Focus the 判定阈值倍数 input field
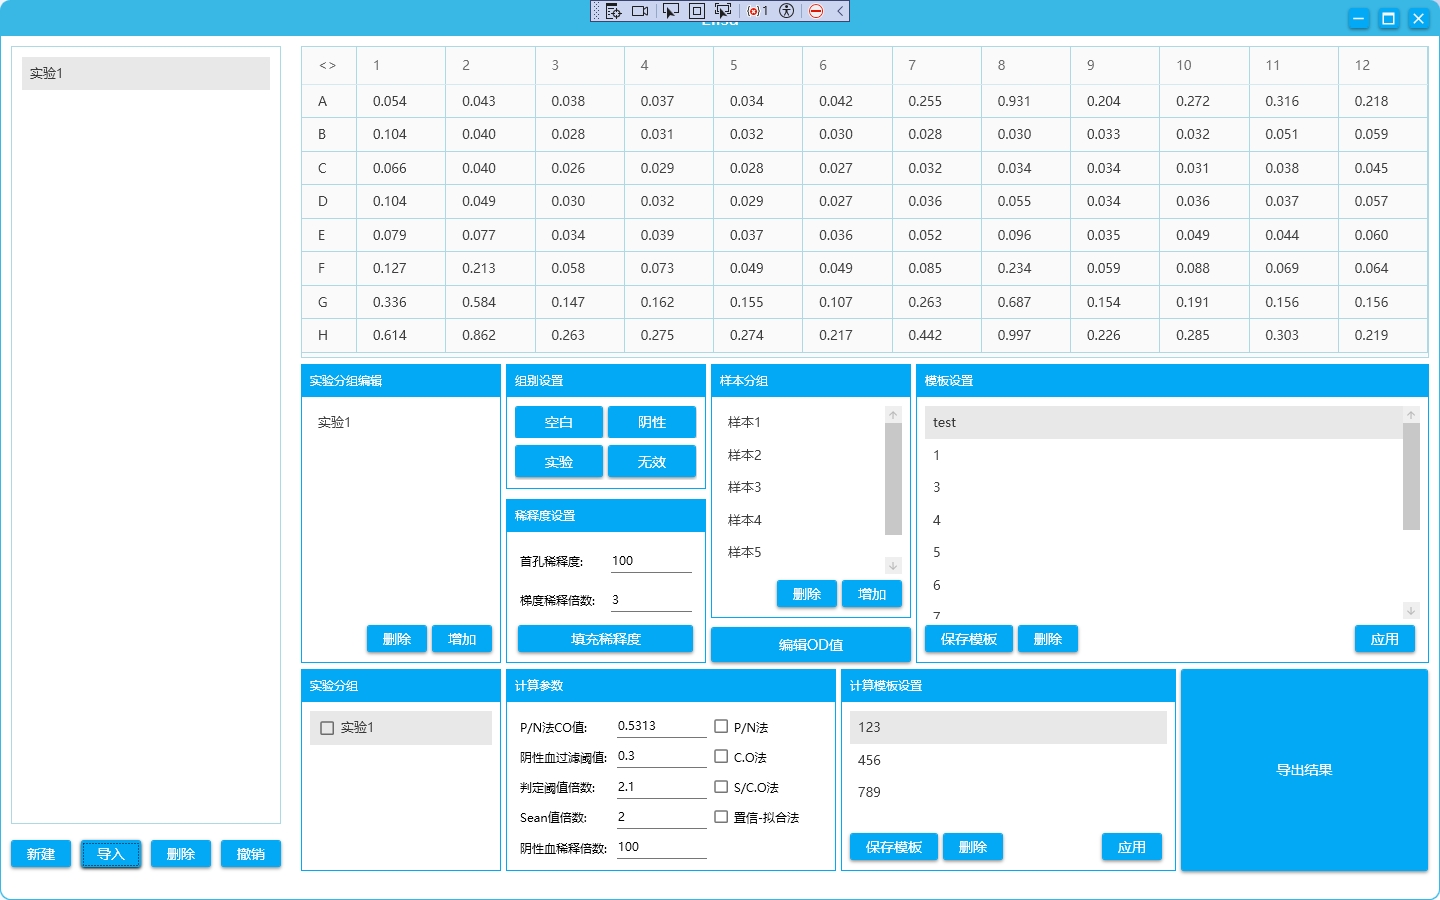 click(x=661, y=787)
